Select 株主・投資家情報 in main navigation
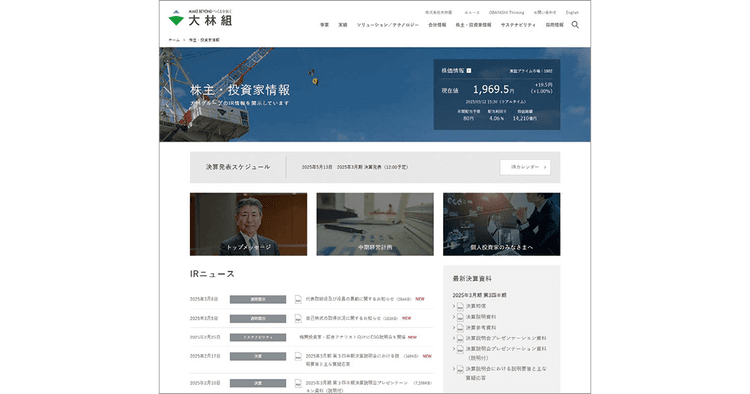 tap(473, 25)
